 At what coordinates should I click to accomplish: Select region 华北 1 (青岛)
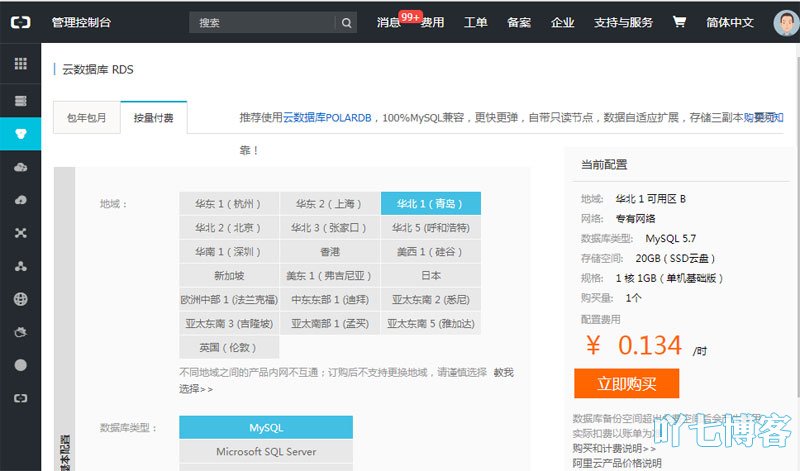pos(431,204)
